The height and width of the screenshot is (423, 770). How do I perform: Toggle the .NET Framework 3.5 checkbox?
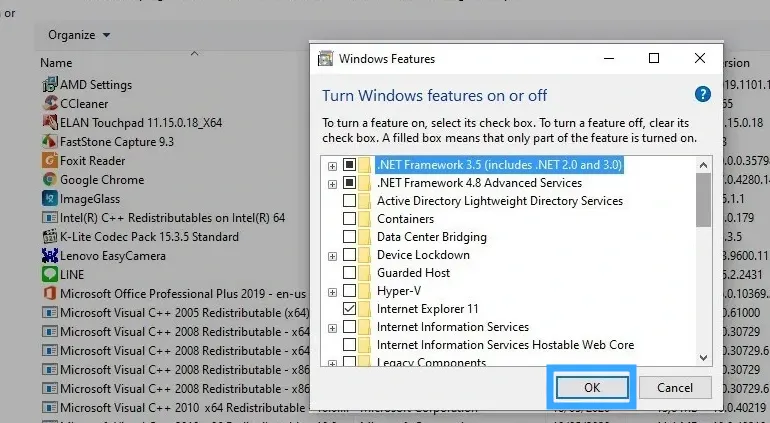(x=349, y=165)
